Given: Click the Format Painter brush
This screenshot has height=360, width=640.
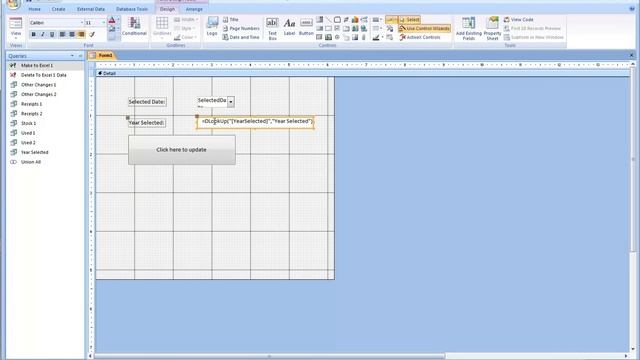Looking at the screenshot, I should coord(92,34).
